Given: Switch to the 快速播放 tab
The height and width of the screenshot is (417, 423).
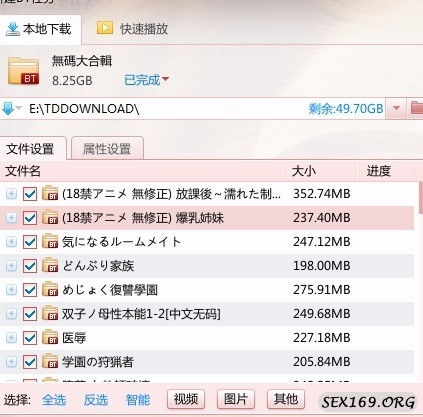Looking at the screenshot, I should (x=132, y=29).
